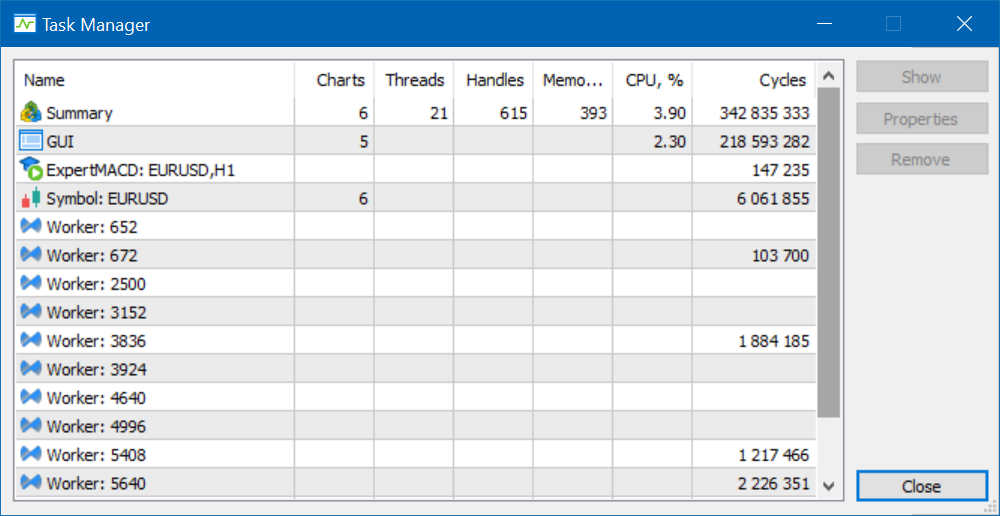Click the scrollbar up arrow
Viewport: 1000px width, 516px height.
tap(828, 76)
